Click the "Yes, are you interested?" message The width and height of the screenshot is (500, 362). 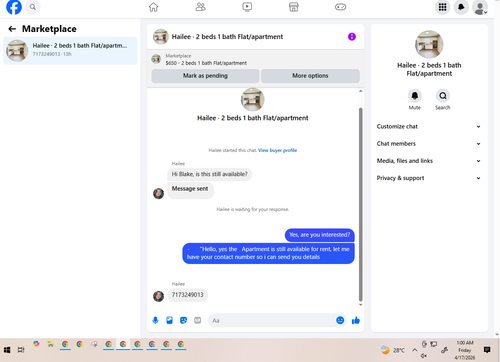coord(320,235)
